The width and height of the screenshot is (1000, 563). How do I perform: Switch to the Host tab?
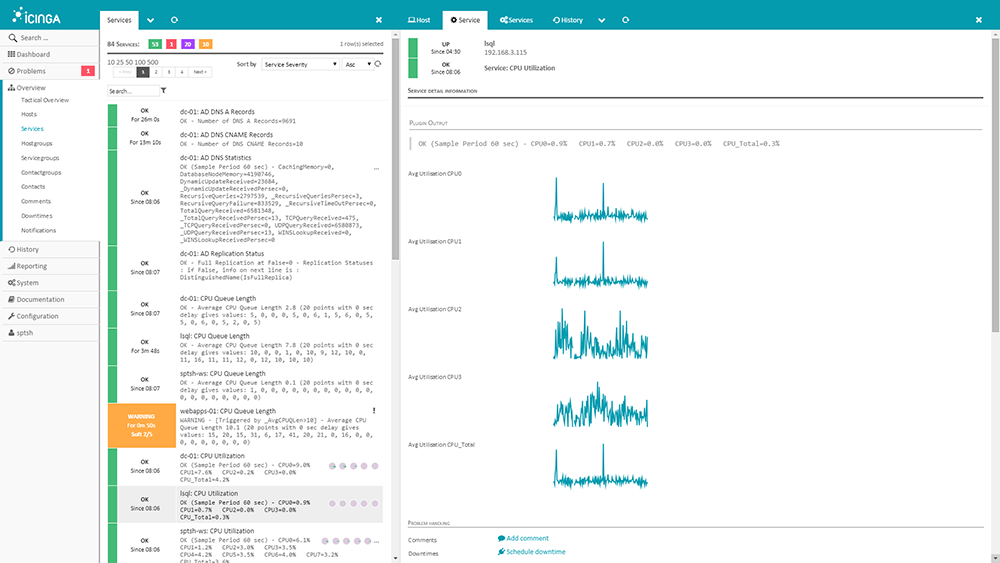(419, 20)
